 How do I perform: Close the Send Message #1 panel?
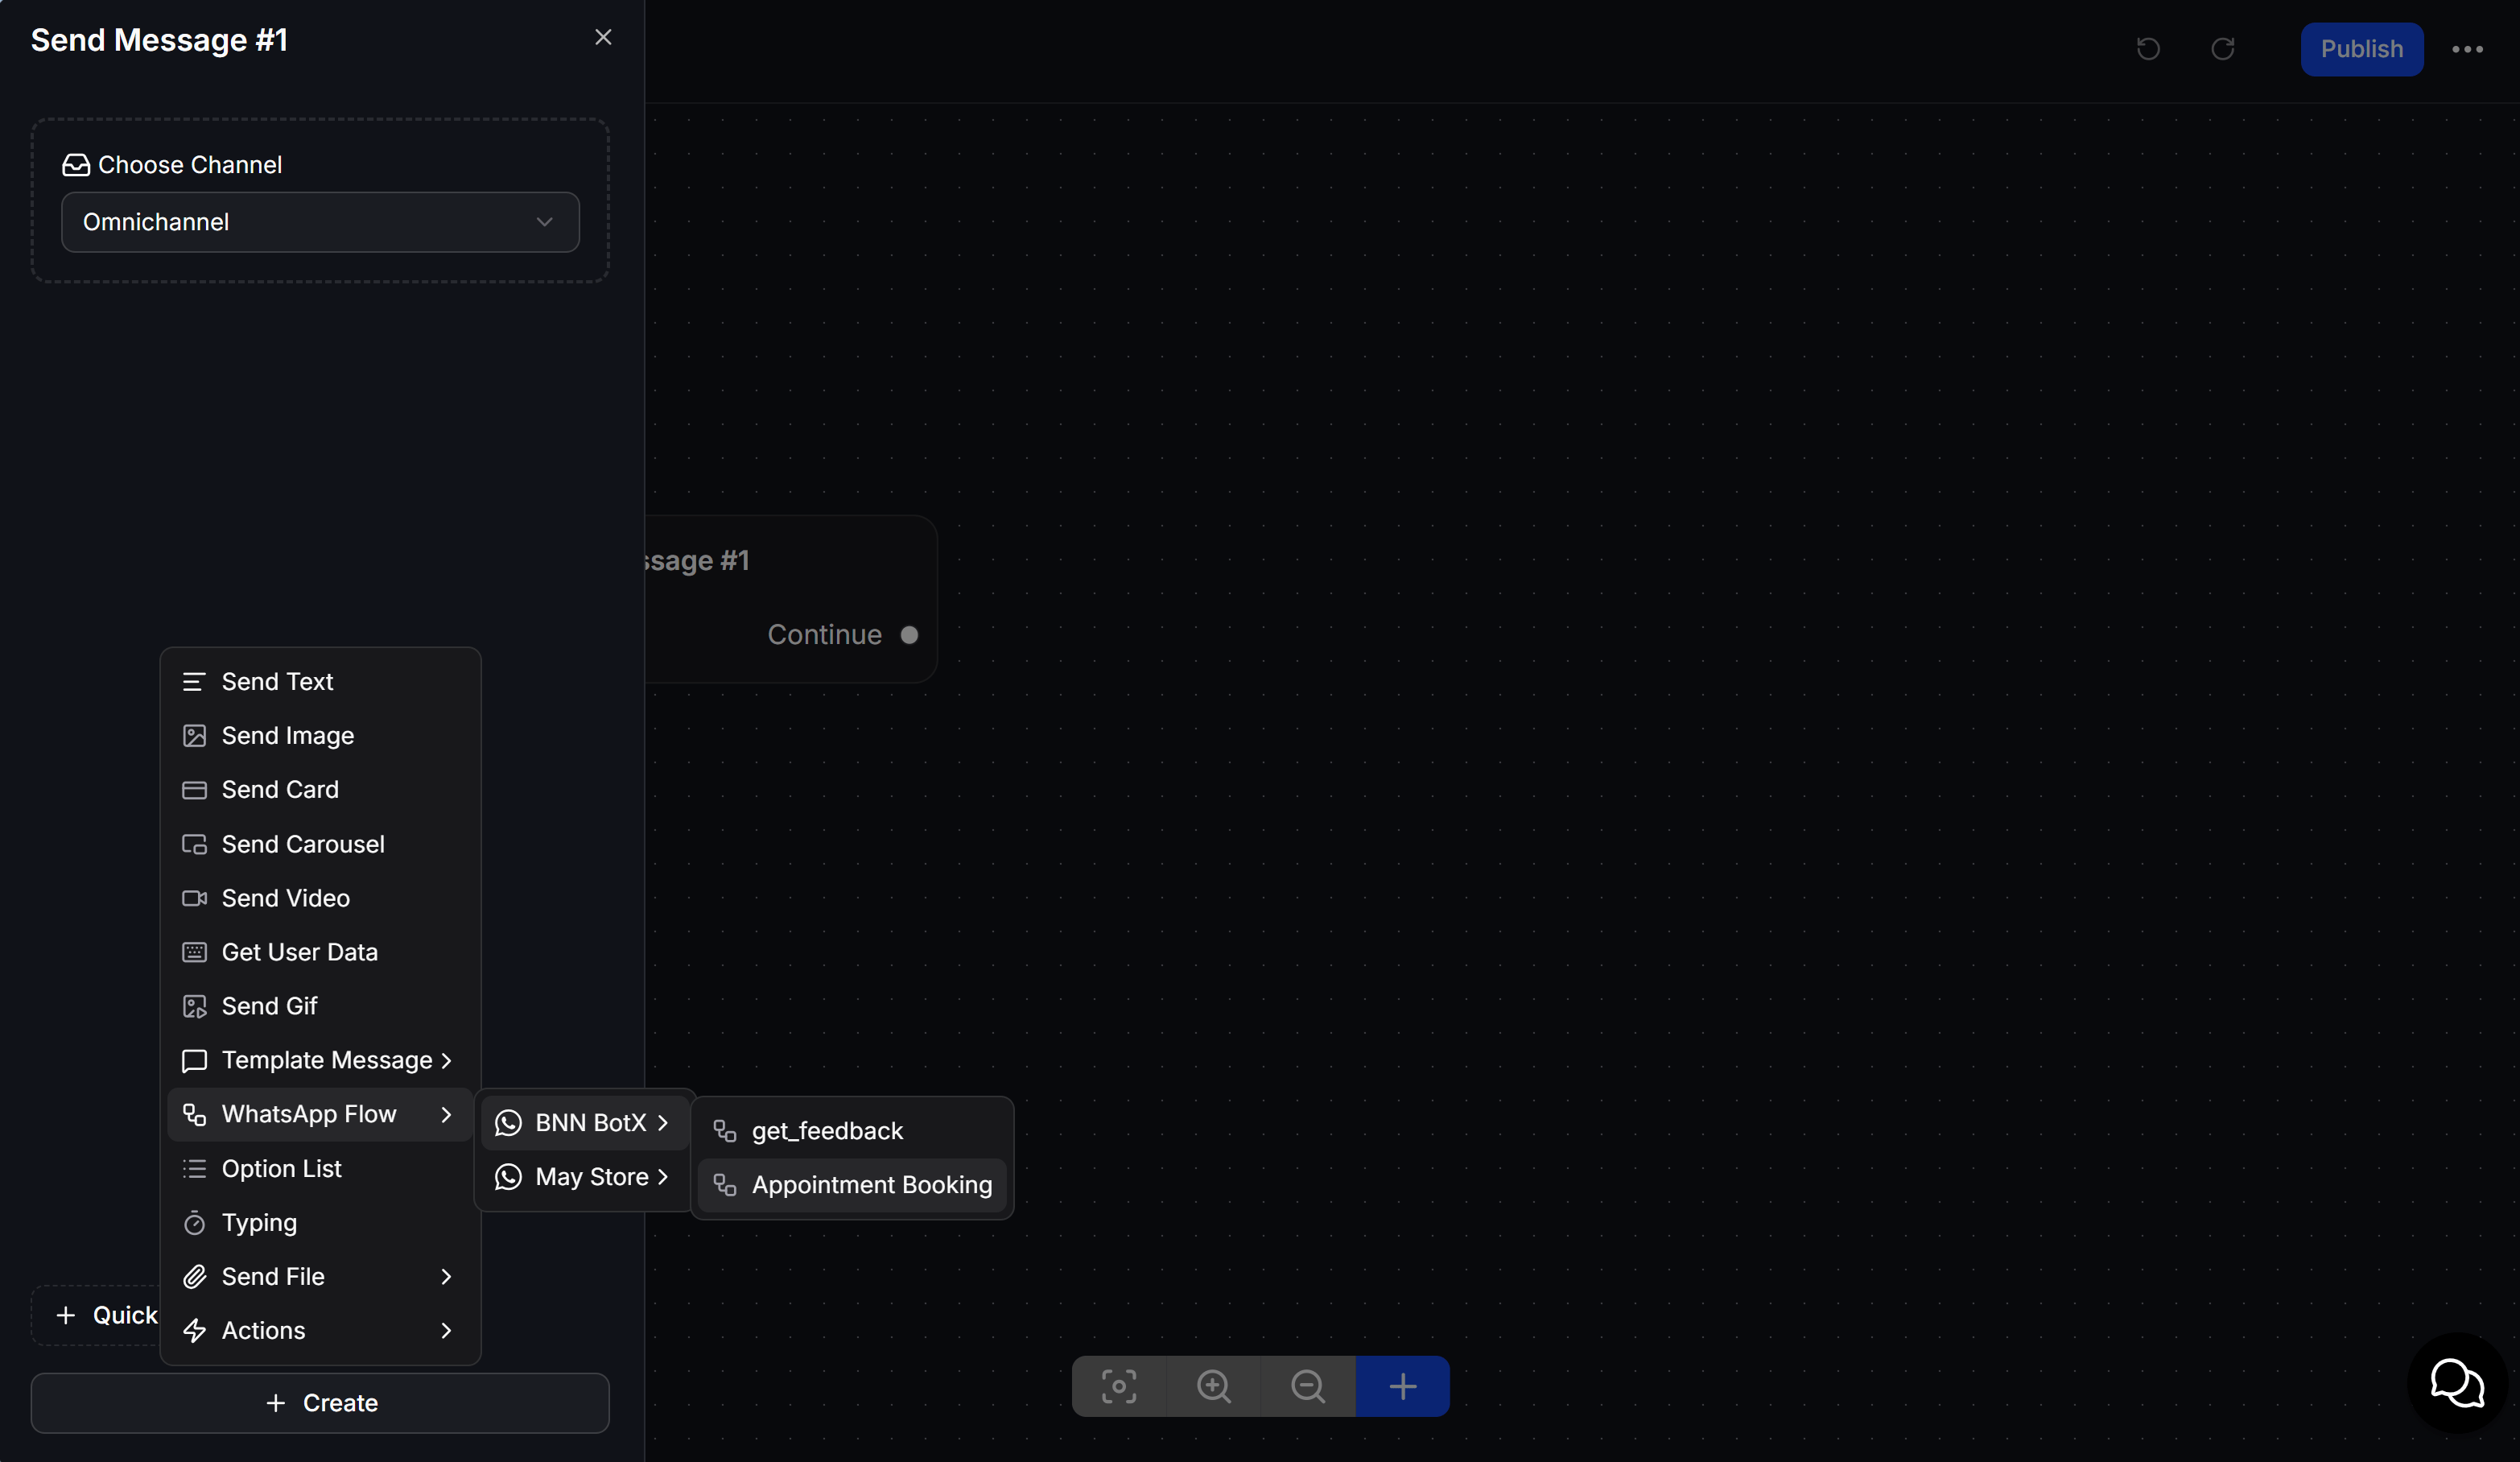point(603,37)
